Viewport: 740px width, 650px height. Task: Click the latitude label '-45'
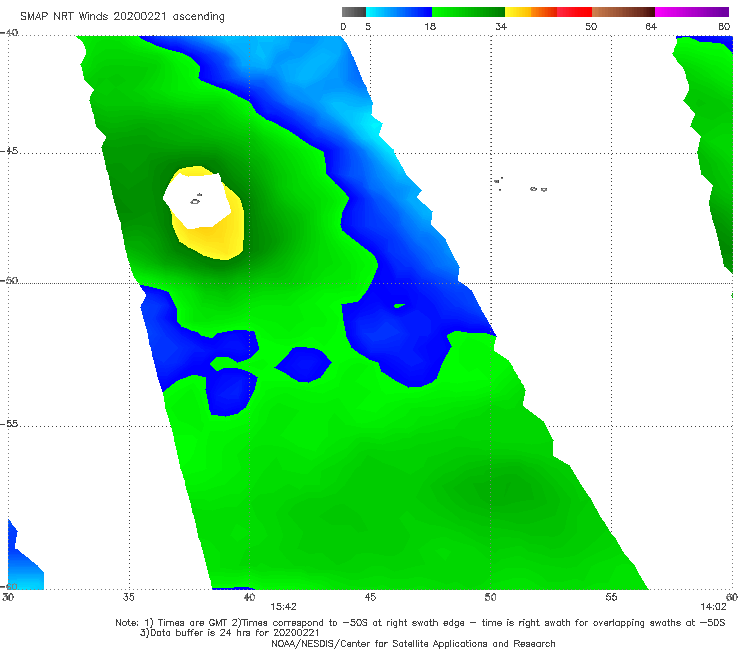pyautogui.click(x=9, y=151)
